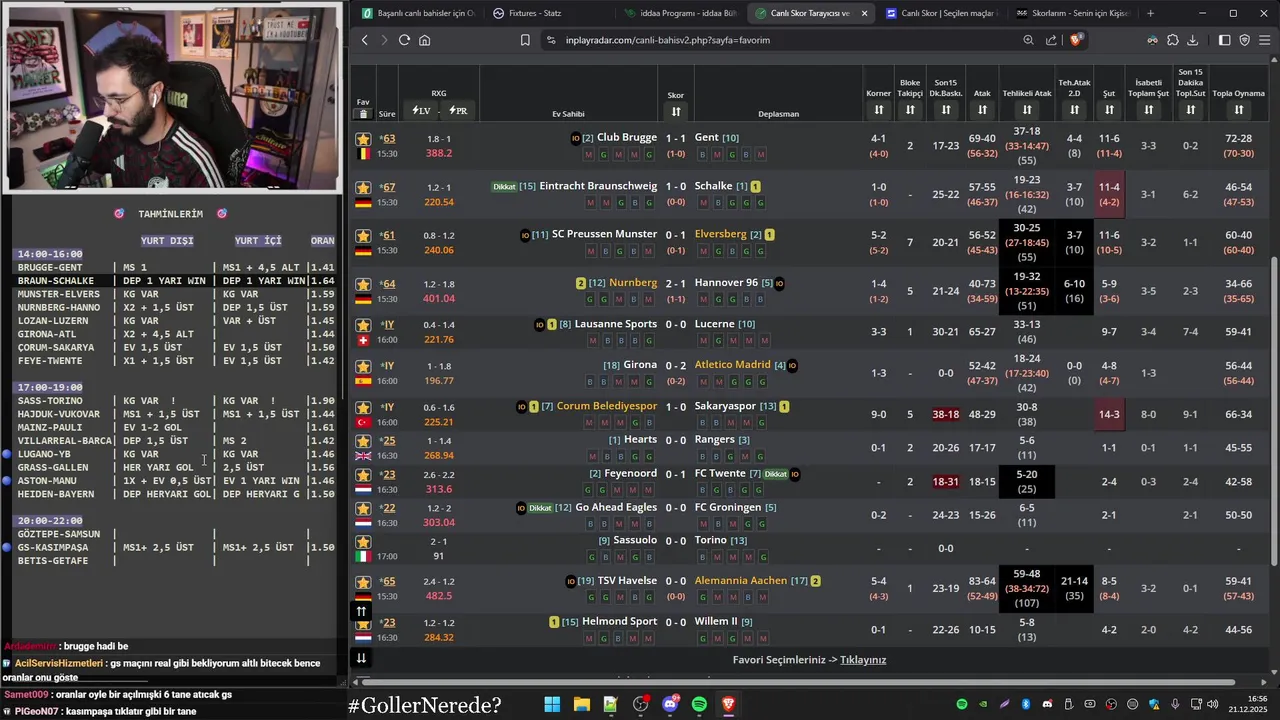The width and height of the screenshot is (1280, 720).
Task: Open File Explorer from taskbar
Action: click(581, 704)
